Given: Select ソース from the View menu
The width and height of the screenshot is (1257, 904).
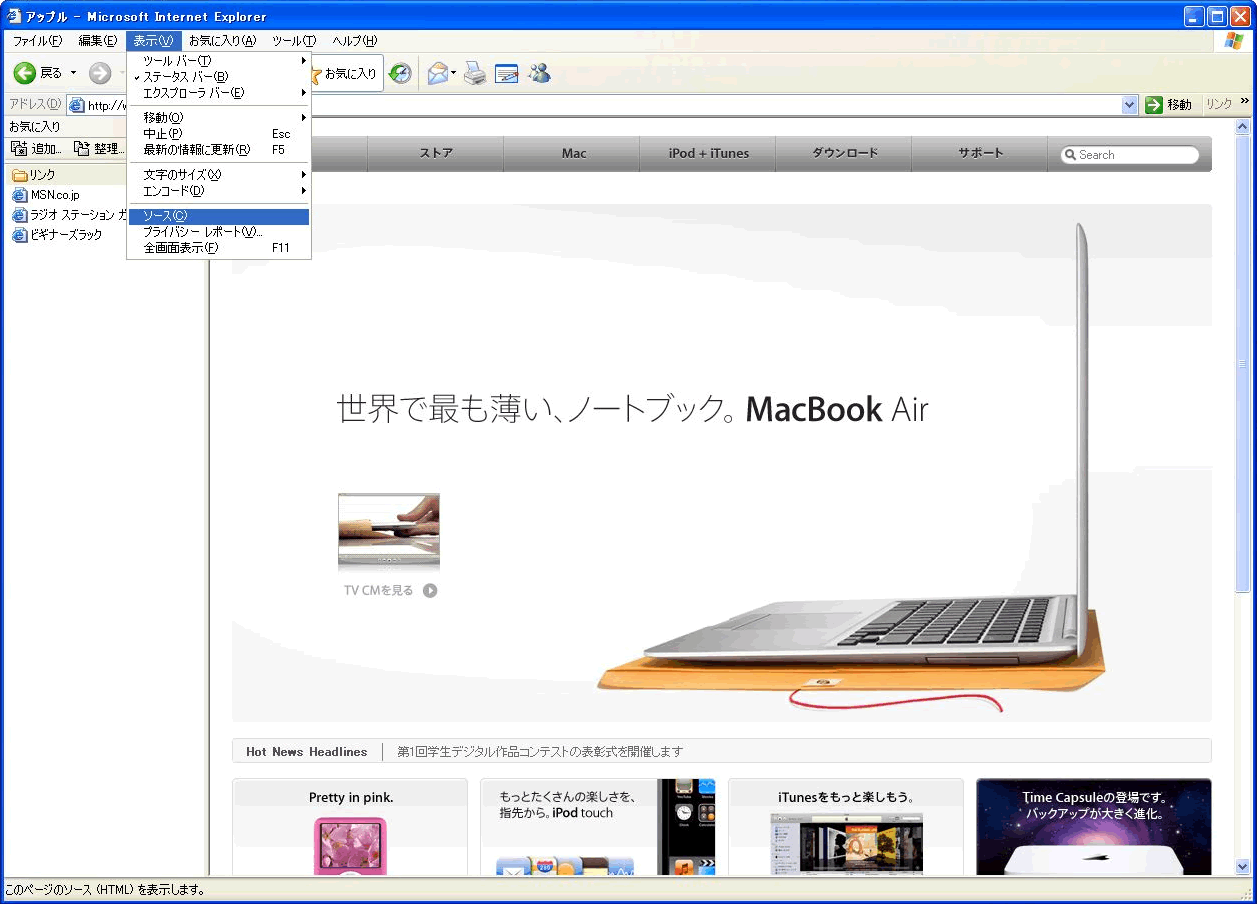Looking at the screenshot, I should pos(219,216).
